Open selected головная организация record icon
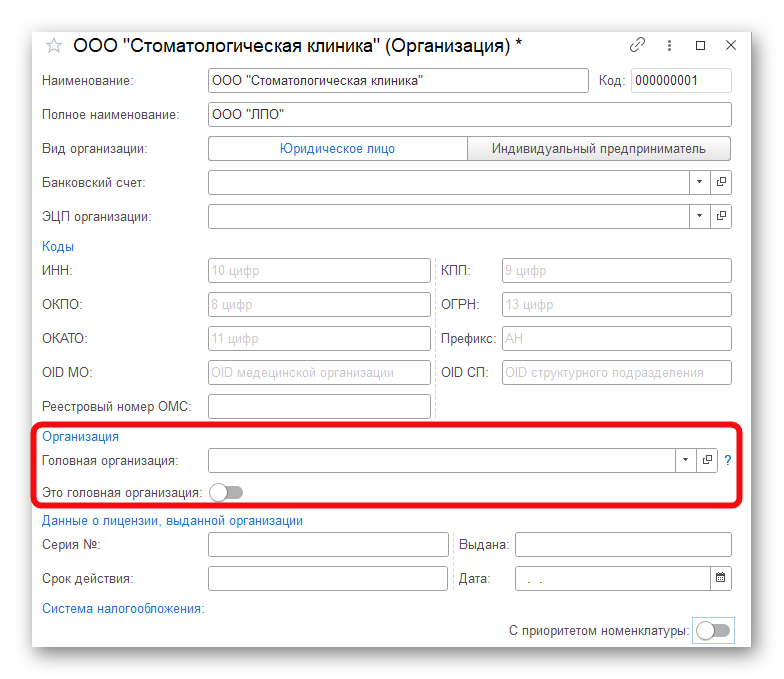Screen dimensions: 784x679 pos(707,460)
